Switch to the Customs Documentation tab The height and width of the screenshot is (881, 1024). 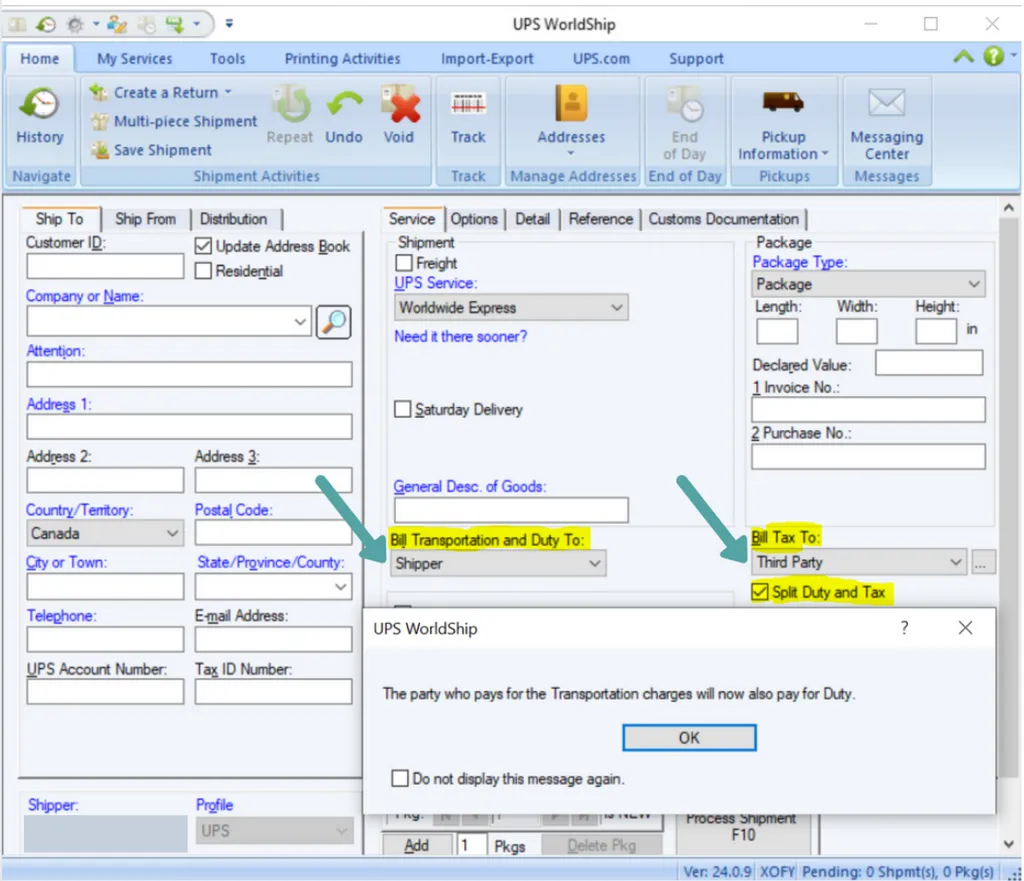coord(724,219)
